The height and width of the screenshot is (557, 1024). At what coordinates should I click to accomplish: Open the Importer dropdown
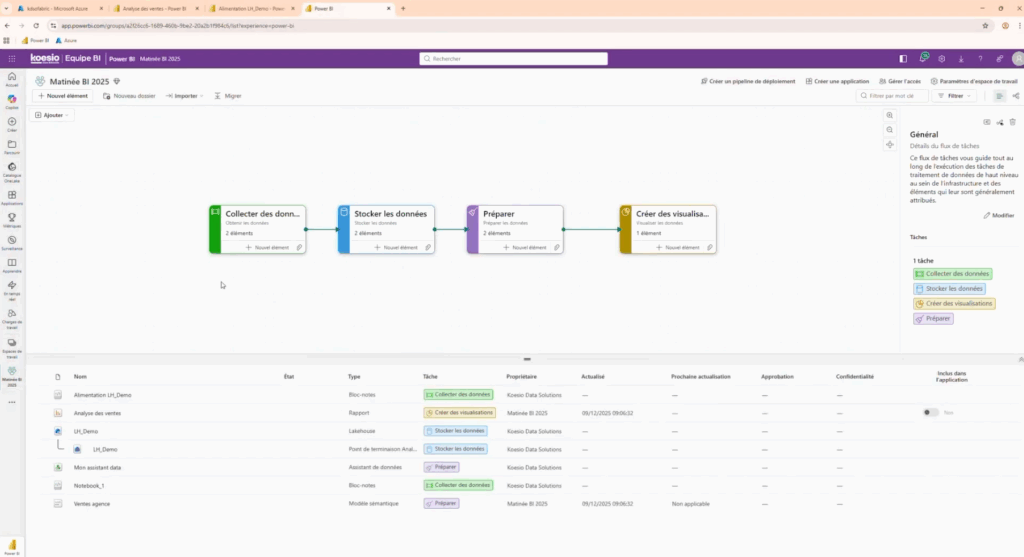[x=185, y=96]
